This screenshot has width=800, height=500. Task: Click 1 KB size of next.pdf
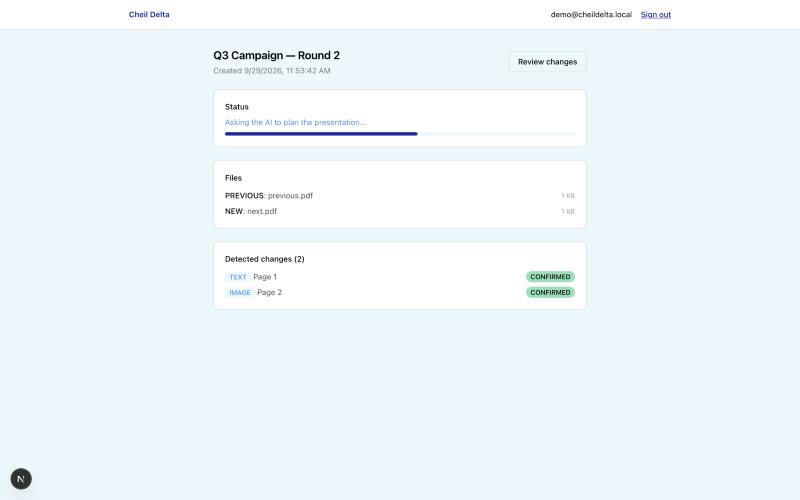click(x=568, y=211)
